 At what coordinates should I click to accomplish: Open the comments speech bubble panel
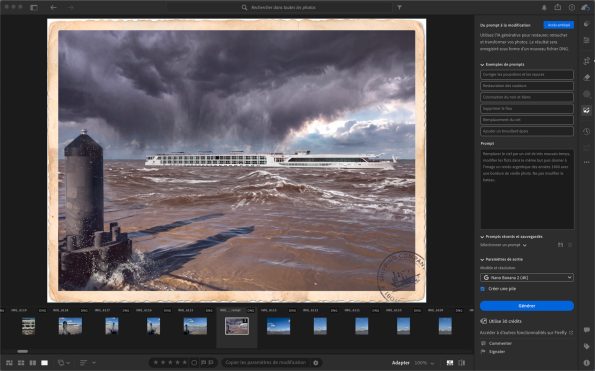coord(587,330)
